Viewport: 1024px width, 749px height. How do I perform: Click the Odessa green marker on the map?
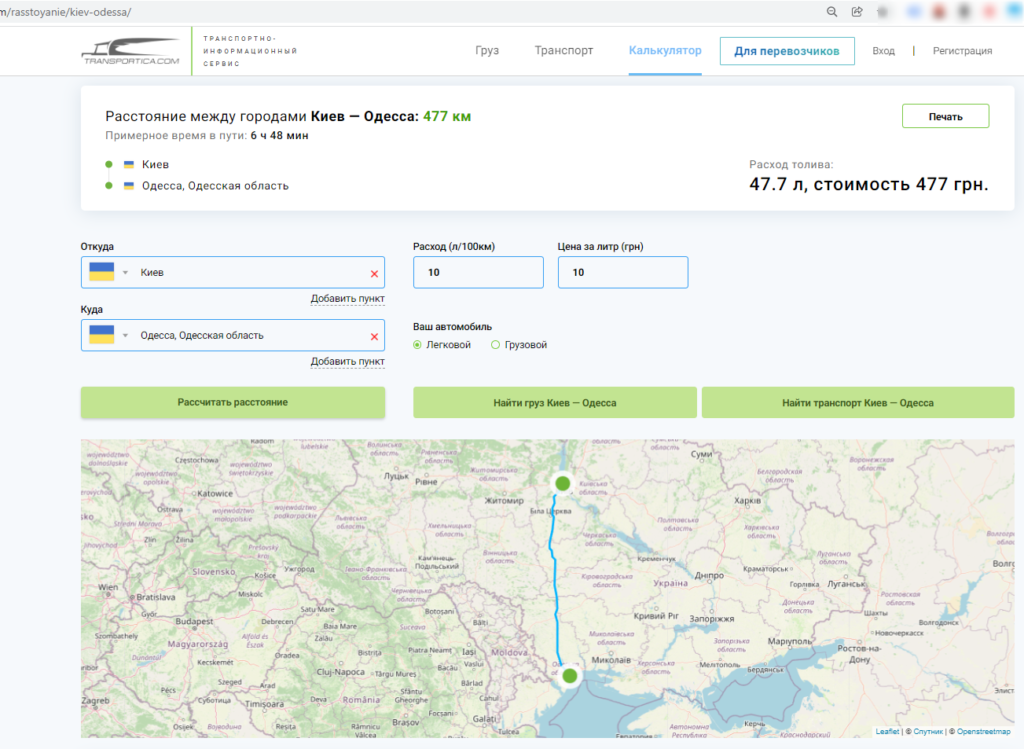coord(570,675)
